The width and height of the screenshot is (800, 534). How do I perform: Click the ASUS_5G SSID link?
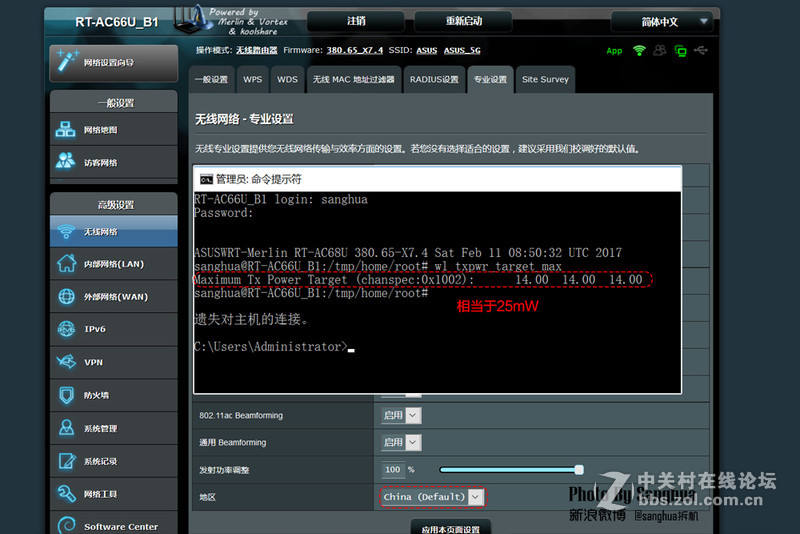click(462, 50)
